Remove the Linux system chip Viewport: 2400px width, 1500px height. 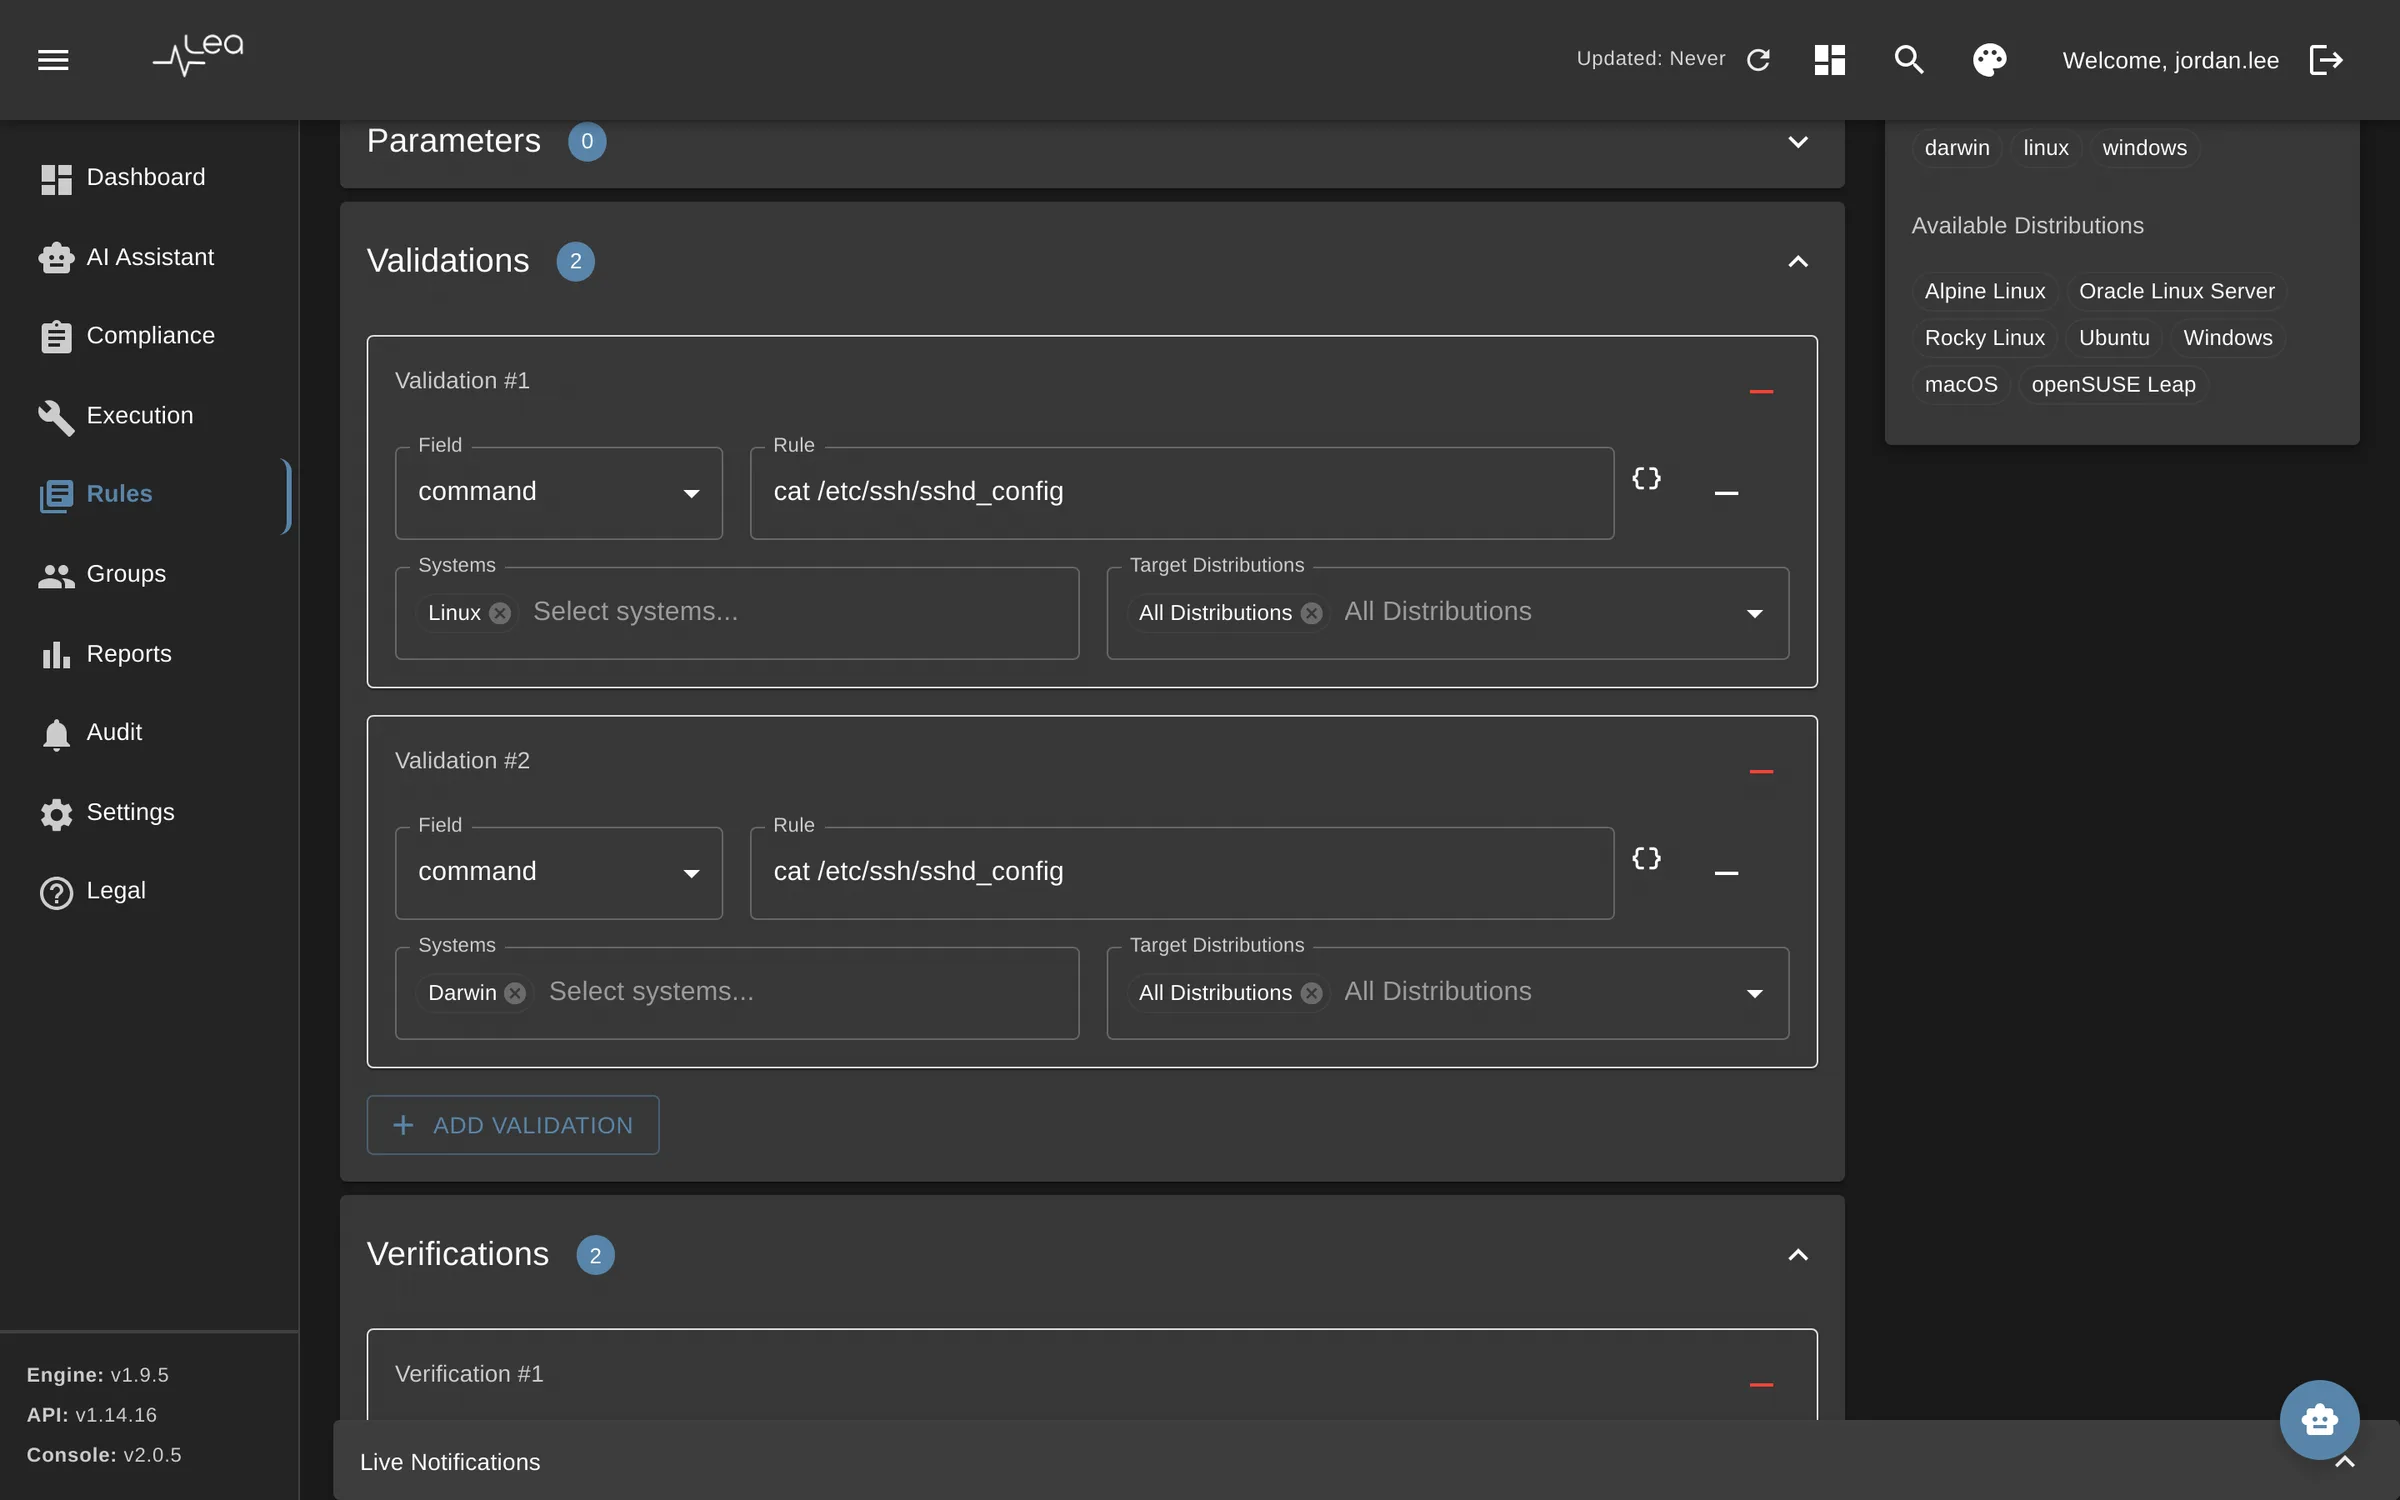tap(500, 613)
